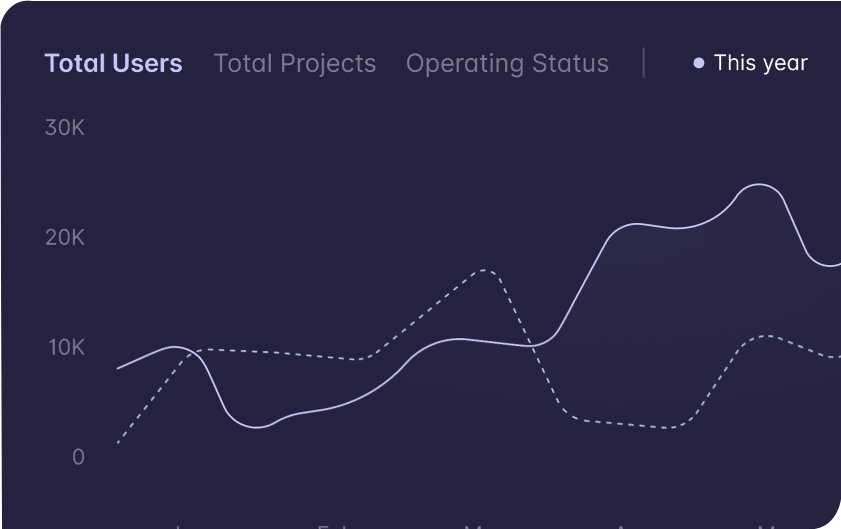The height and width of the screenshot is (529, 841).
Task: Click the dashed line's second smaller peak
Action: tap(765, 336)
